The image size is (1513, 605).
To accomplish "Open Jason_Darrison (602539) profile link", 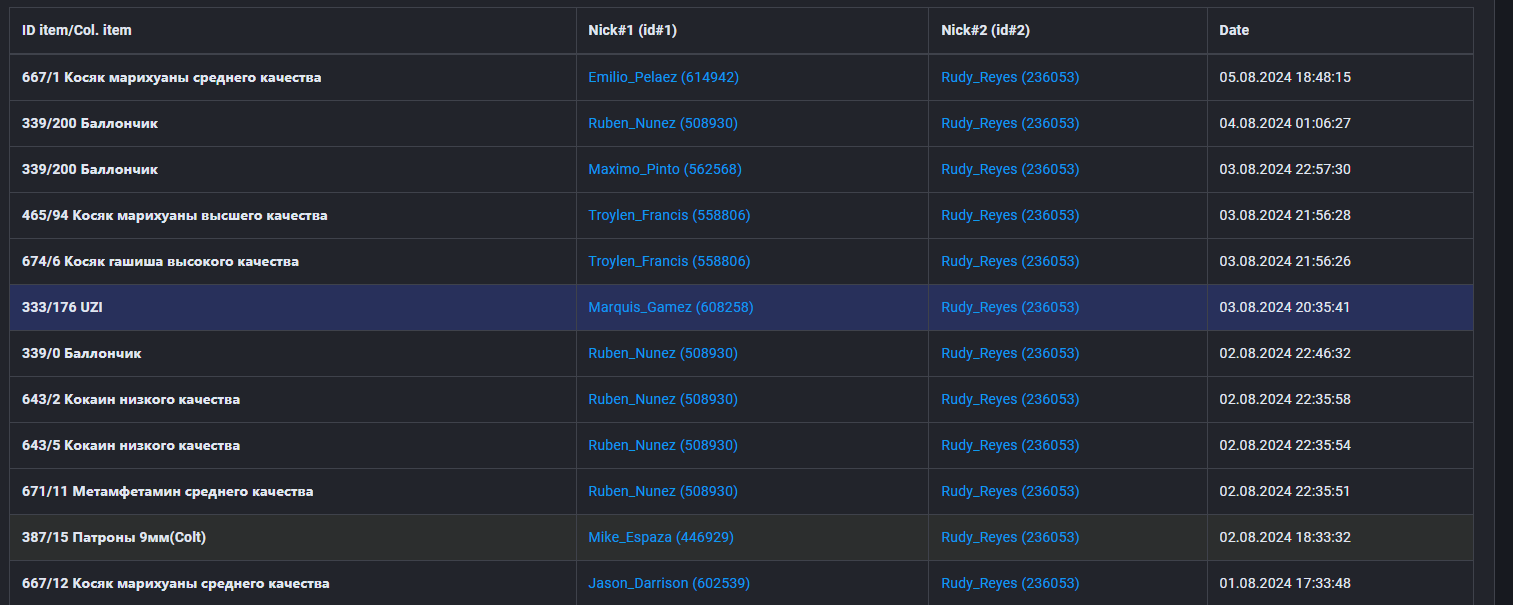I will pyautogui.click(x=668, y=583).
